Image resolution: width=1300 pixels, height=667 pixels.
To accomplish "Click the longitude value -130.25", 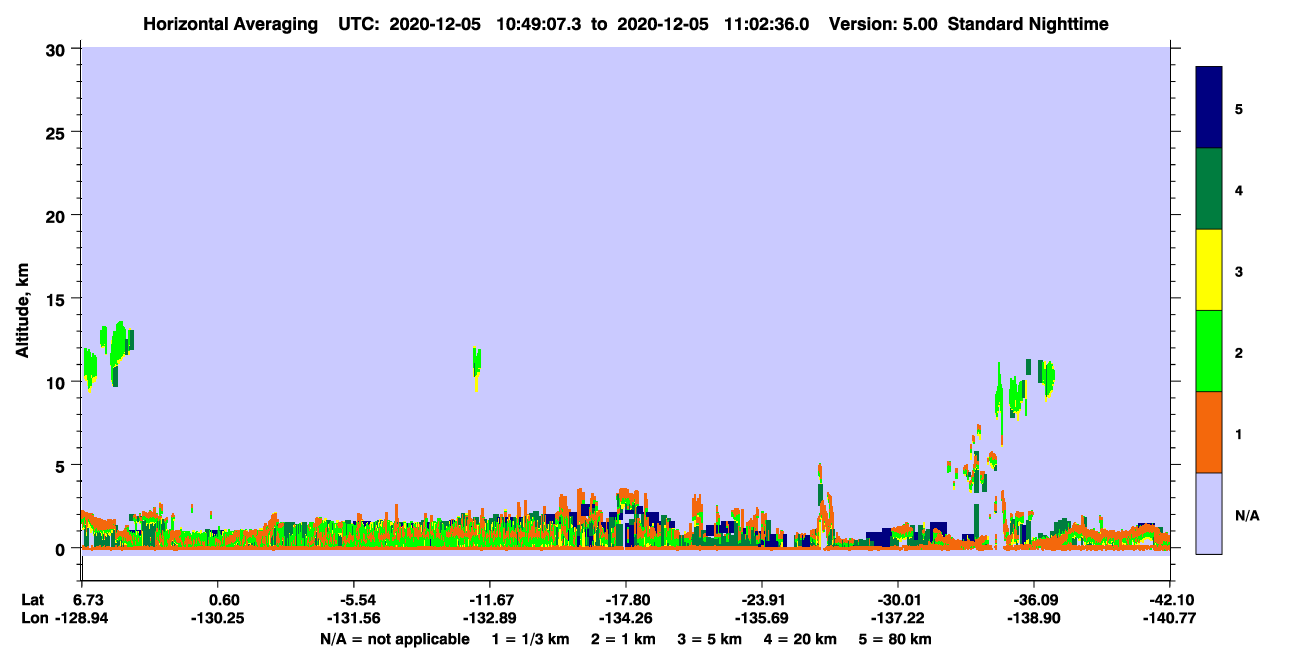I will click(x=218, y=618).
